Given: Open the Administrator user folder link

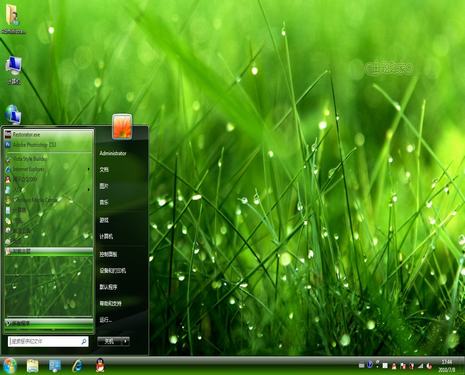Looking at the screenshot, I should pyautogui.click(x=113, y=153).
